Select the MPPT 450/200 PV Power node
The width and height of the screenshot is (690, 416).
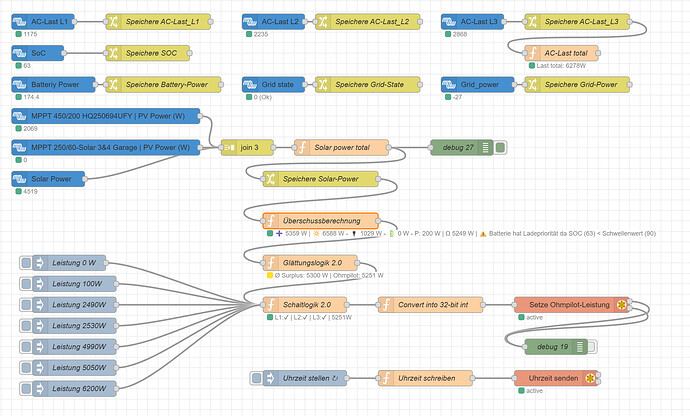tap(106, 116)
